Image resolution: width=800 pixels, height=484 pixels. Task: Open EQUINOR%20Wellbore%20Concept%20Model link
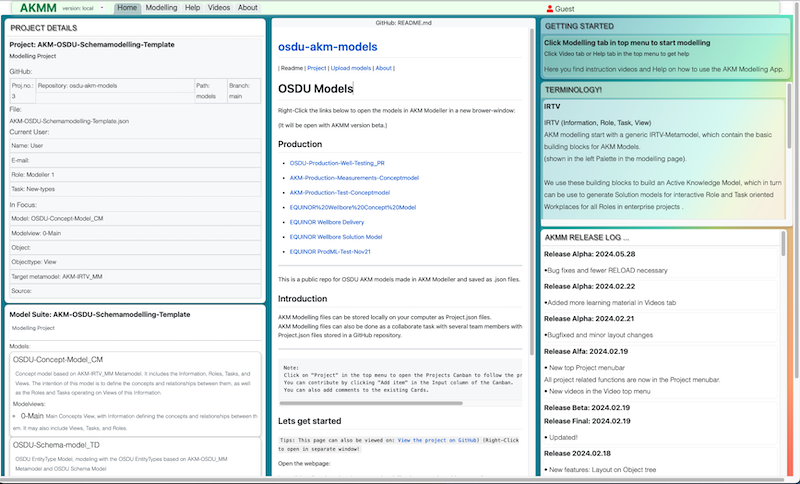(x=353, y=208)
